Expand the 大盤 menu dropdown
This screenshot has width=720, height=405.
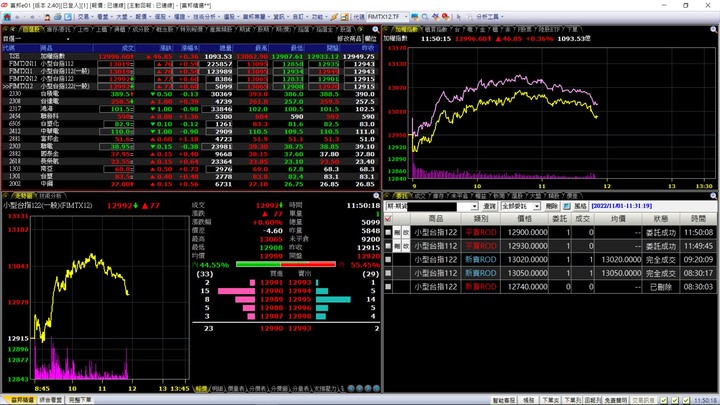[x=124, y=17]
